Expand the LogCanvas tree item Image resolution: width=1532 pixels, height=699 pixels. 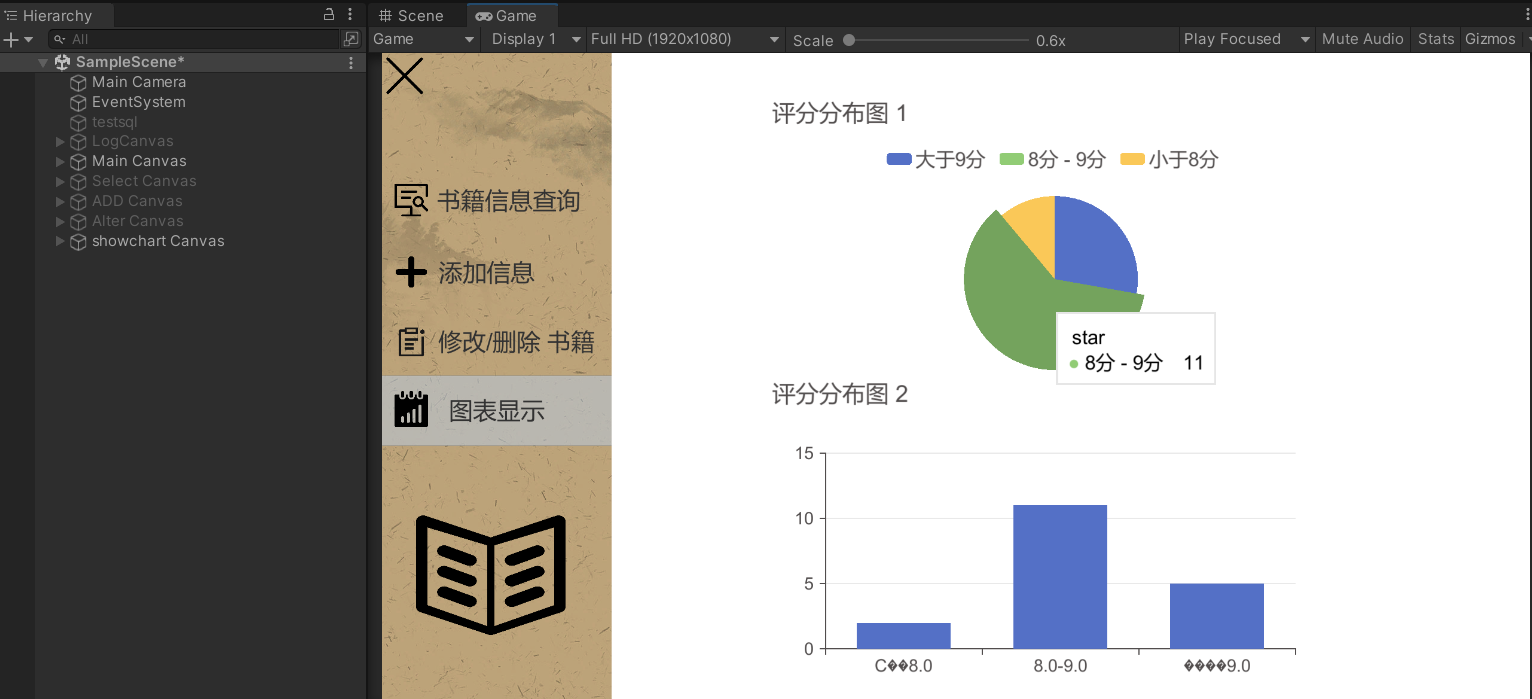coord(60,142)
